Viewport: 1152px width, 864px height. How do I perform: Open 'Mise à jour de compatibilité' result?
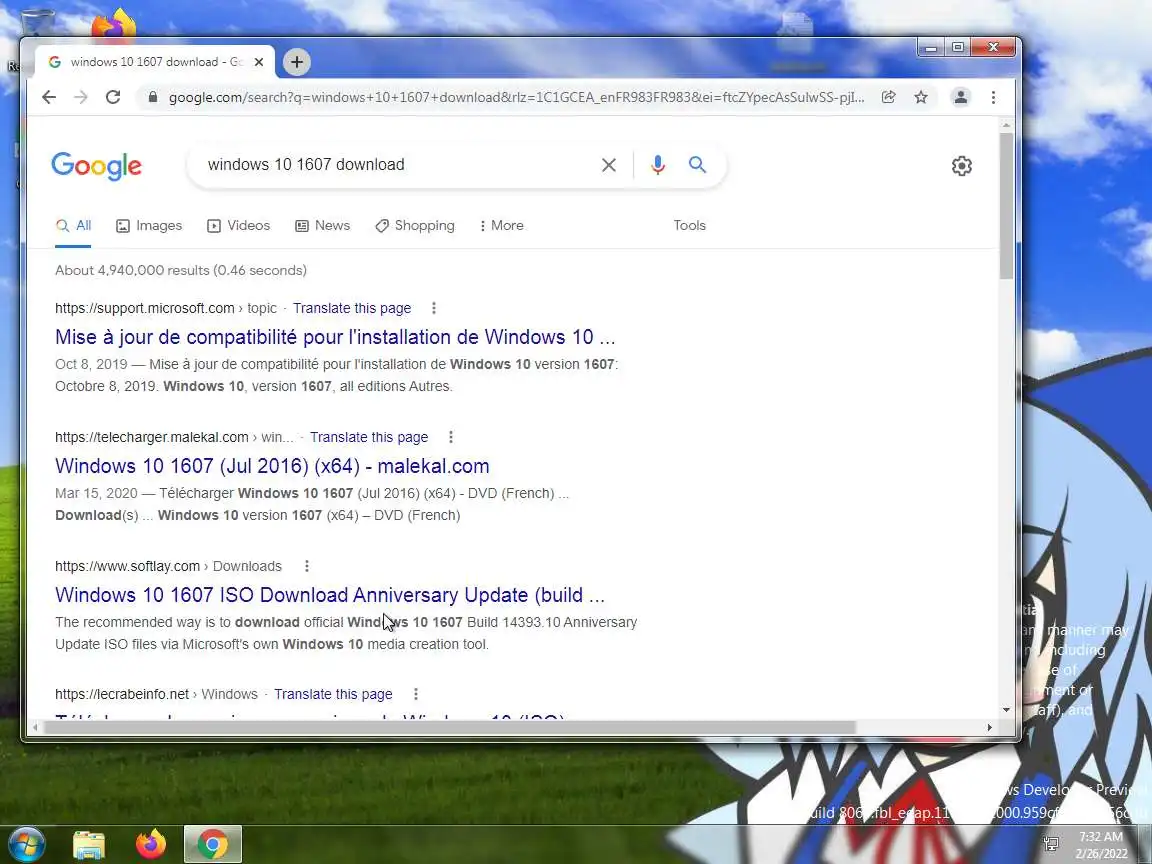(x=335, y=336)
